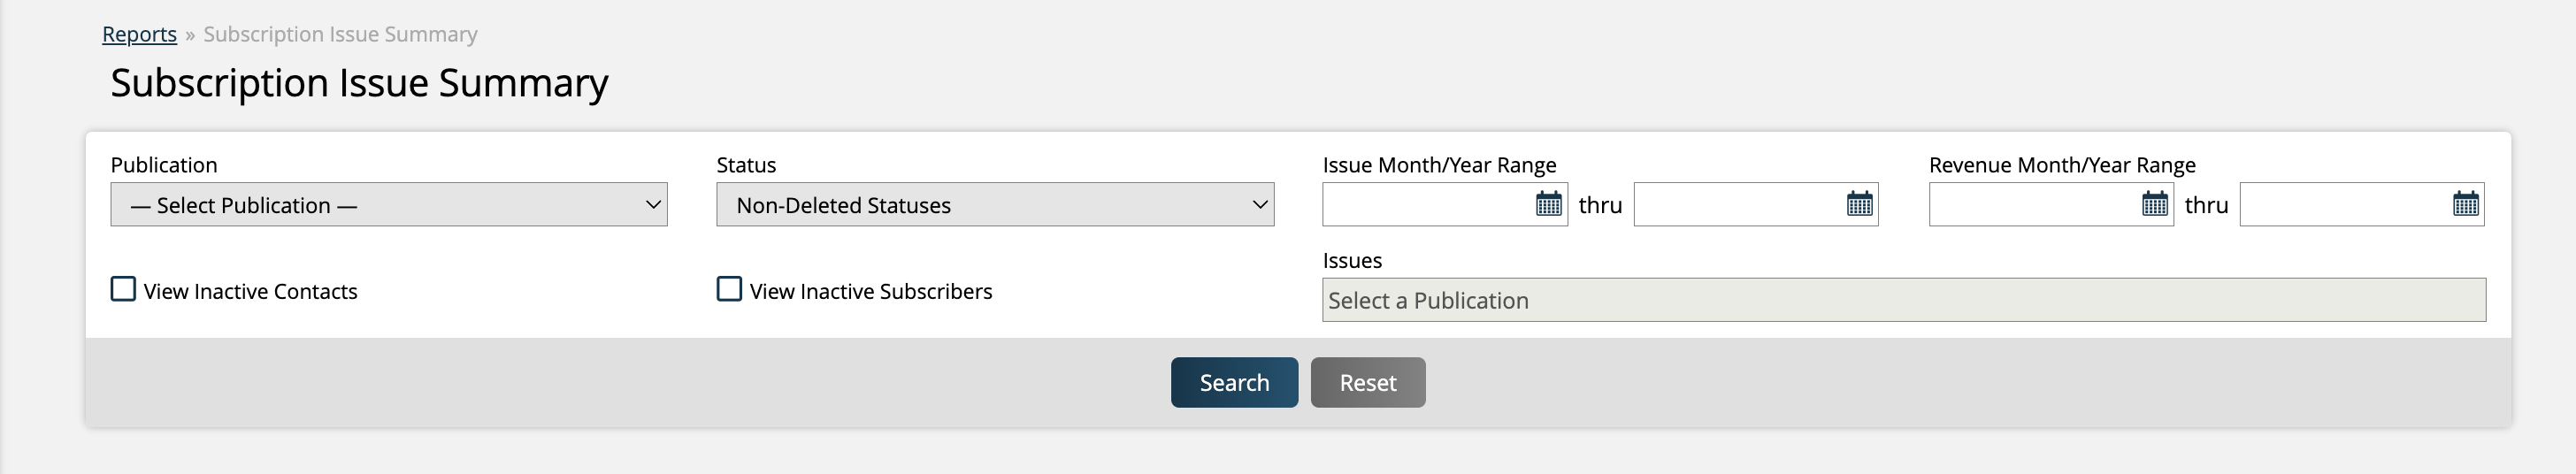Click the Reset button
This screenshot has height=474, width=2576.
tap(1367, 383)
